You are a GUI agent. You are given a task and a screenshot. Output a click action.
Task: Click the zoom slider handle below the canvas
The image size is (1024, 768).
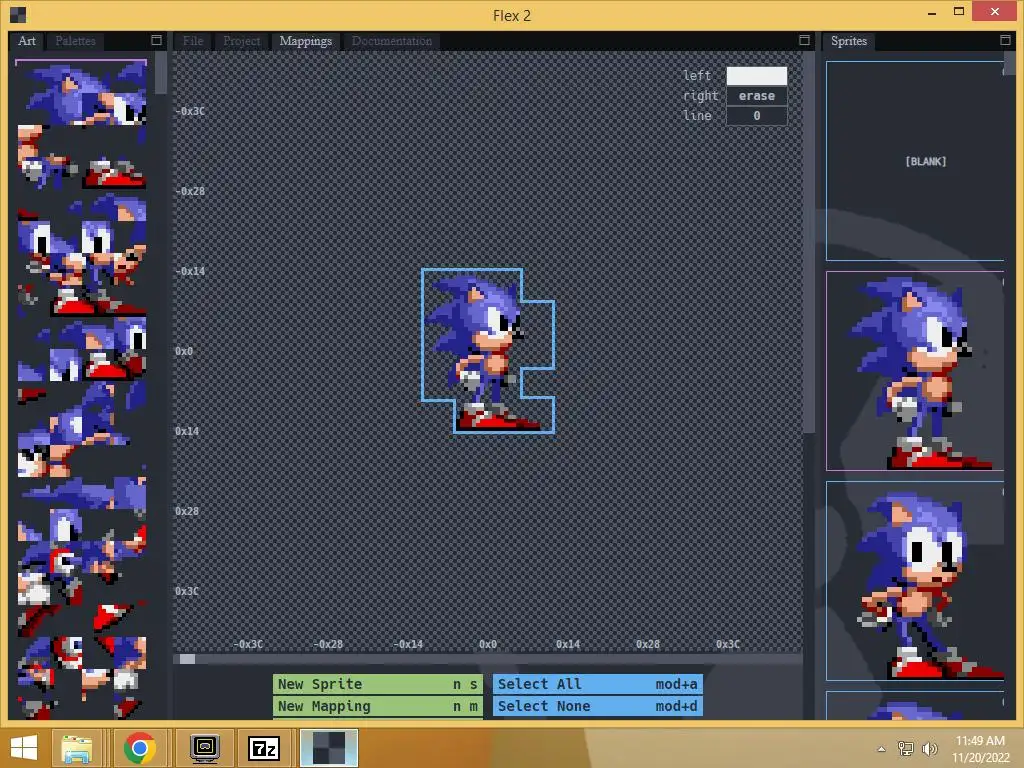[x=187, y=659]
